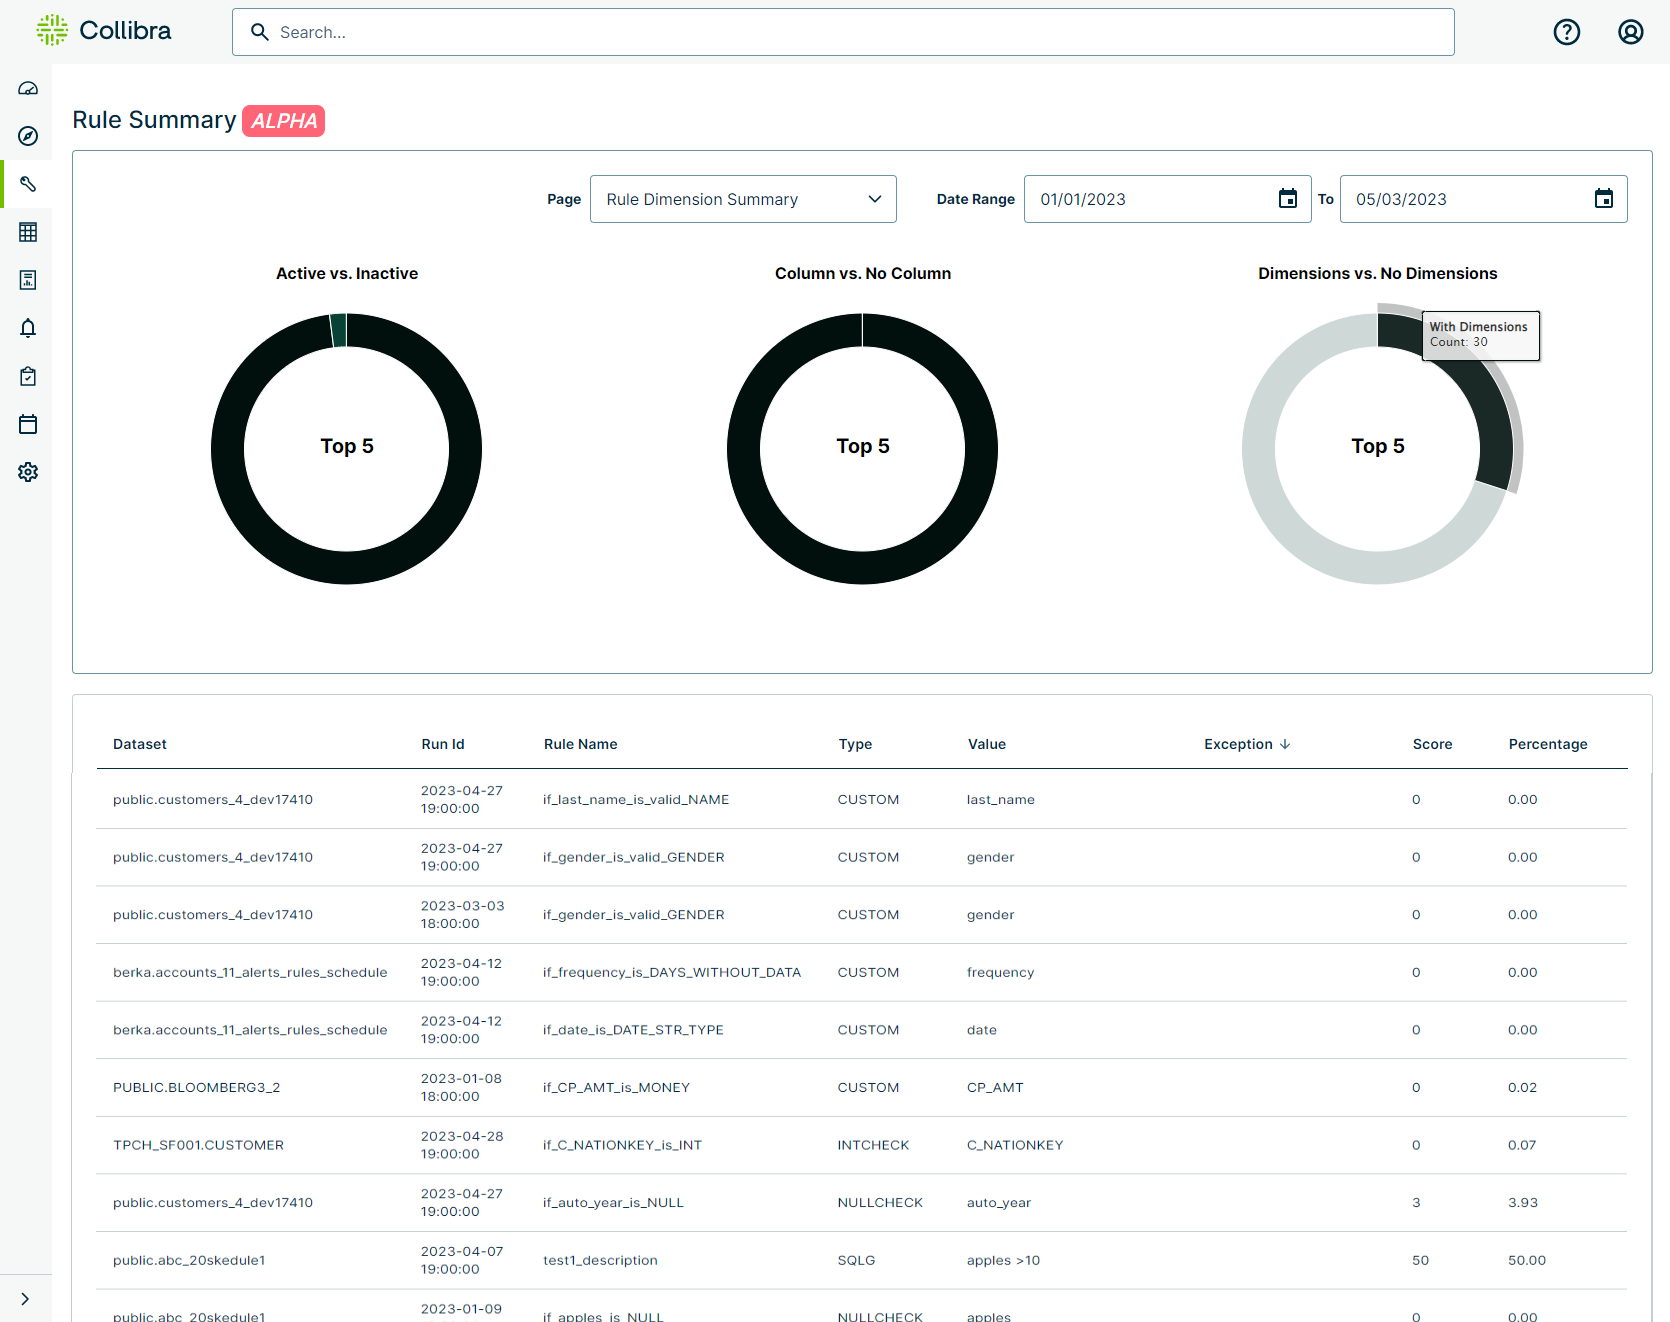Sort table by Score column header
Image resolution: width=1670 pixels, height=1322 pixels.
tap(1432, 744)
